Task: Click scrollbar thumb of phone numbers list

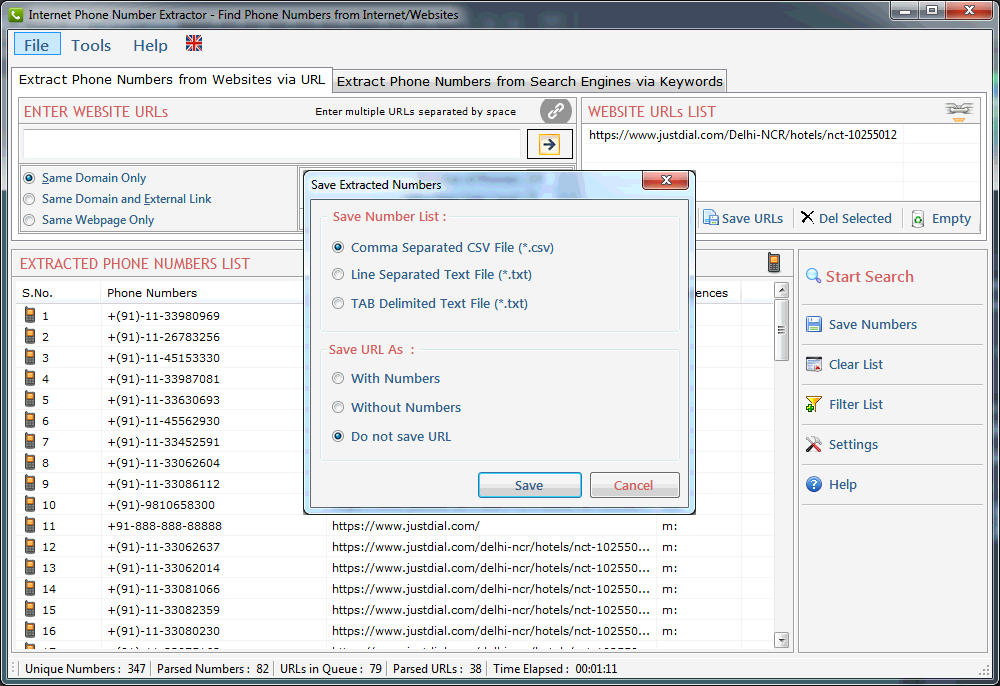Action: click(781, 330)
